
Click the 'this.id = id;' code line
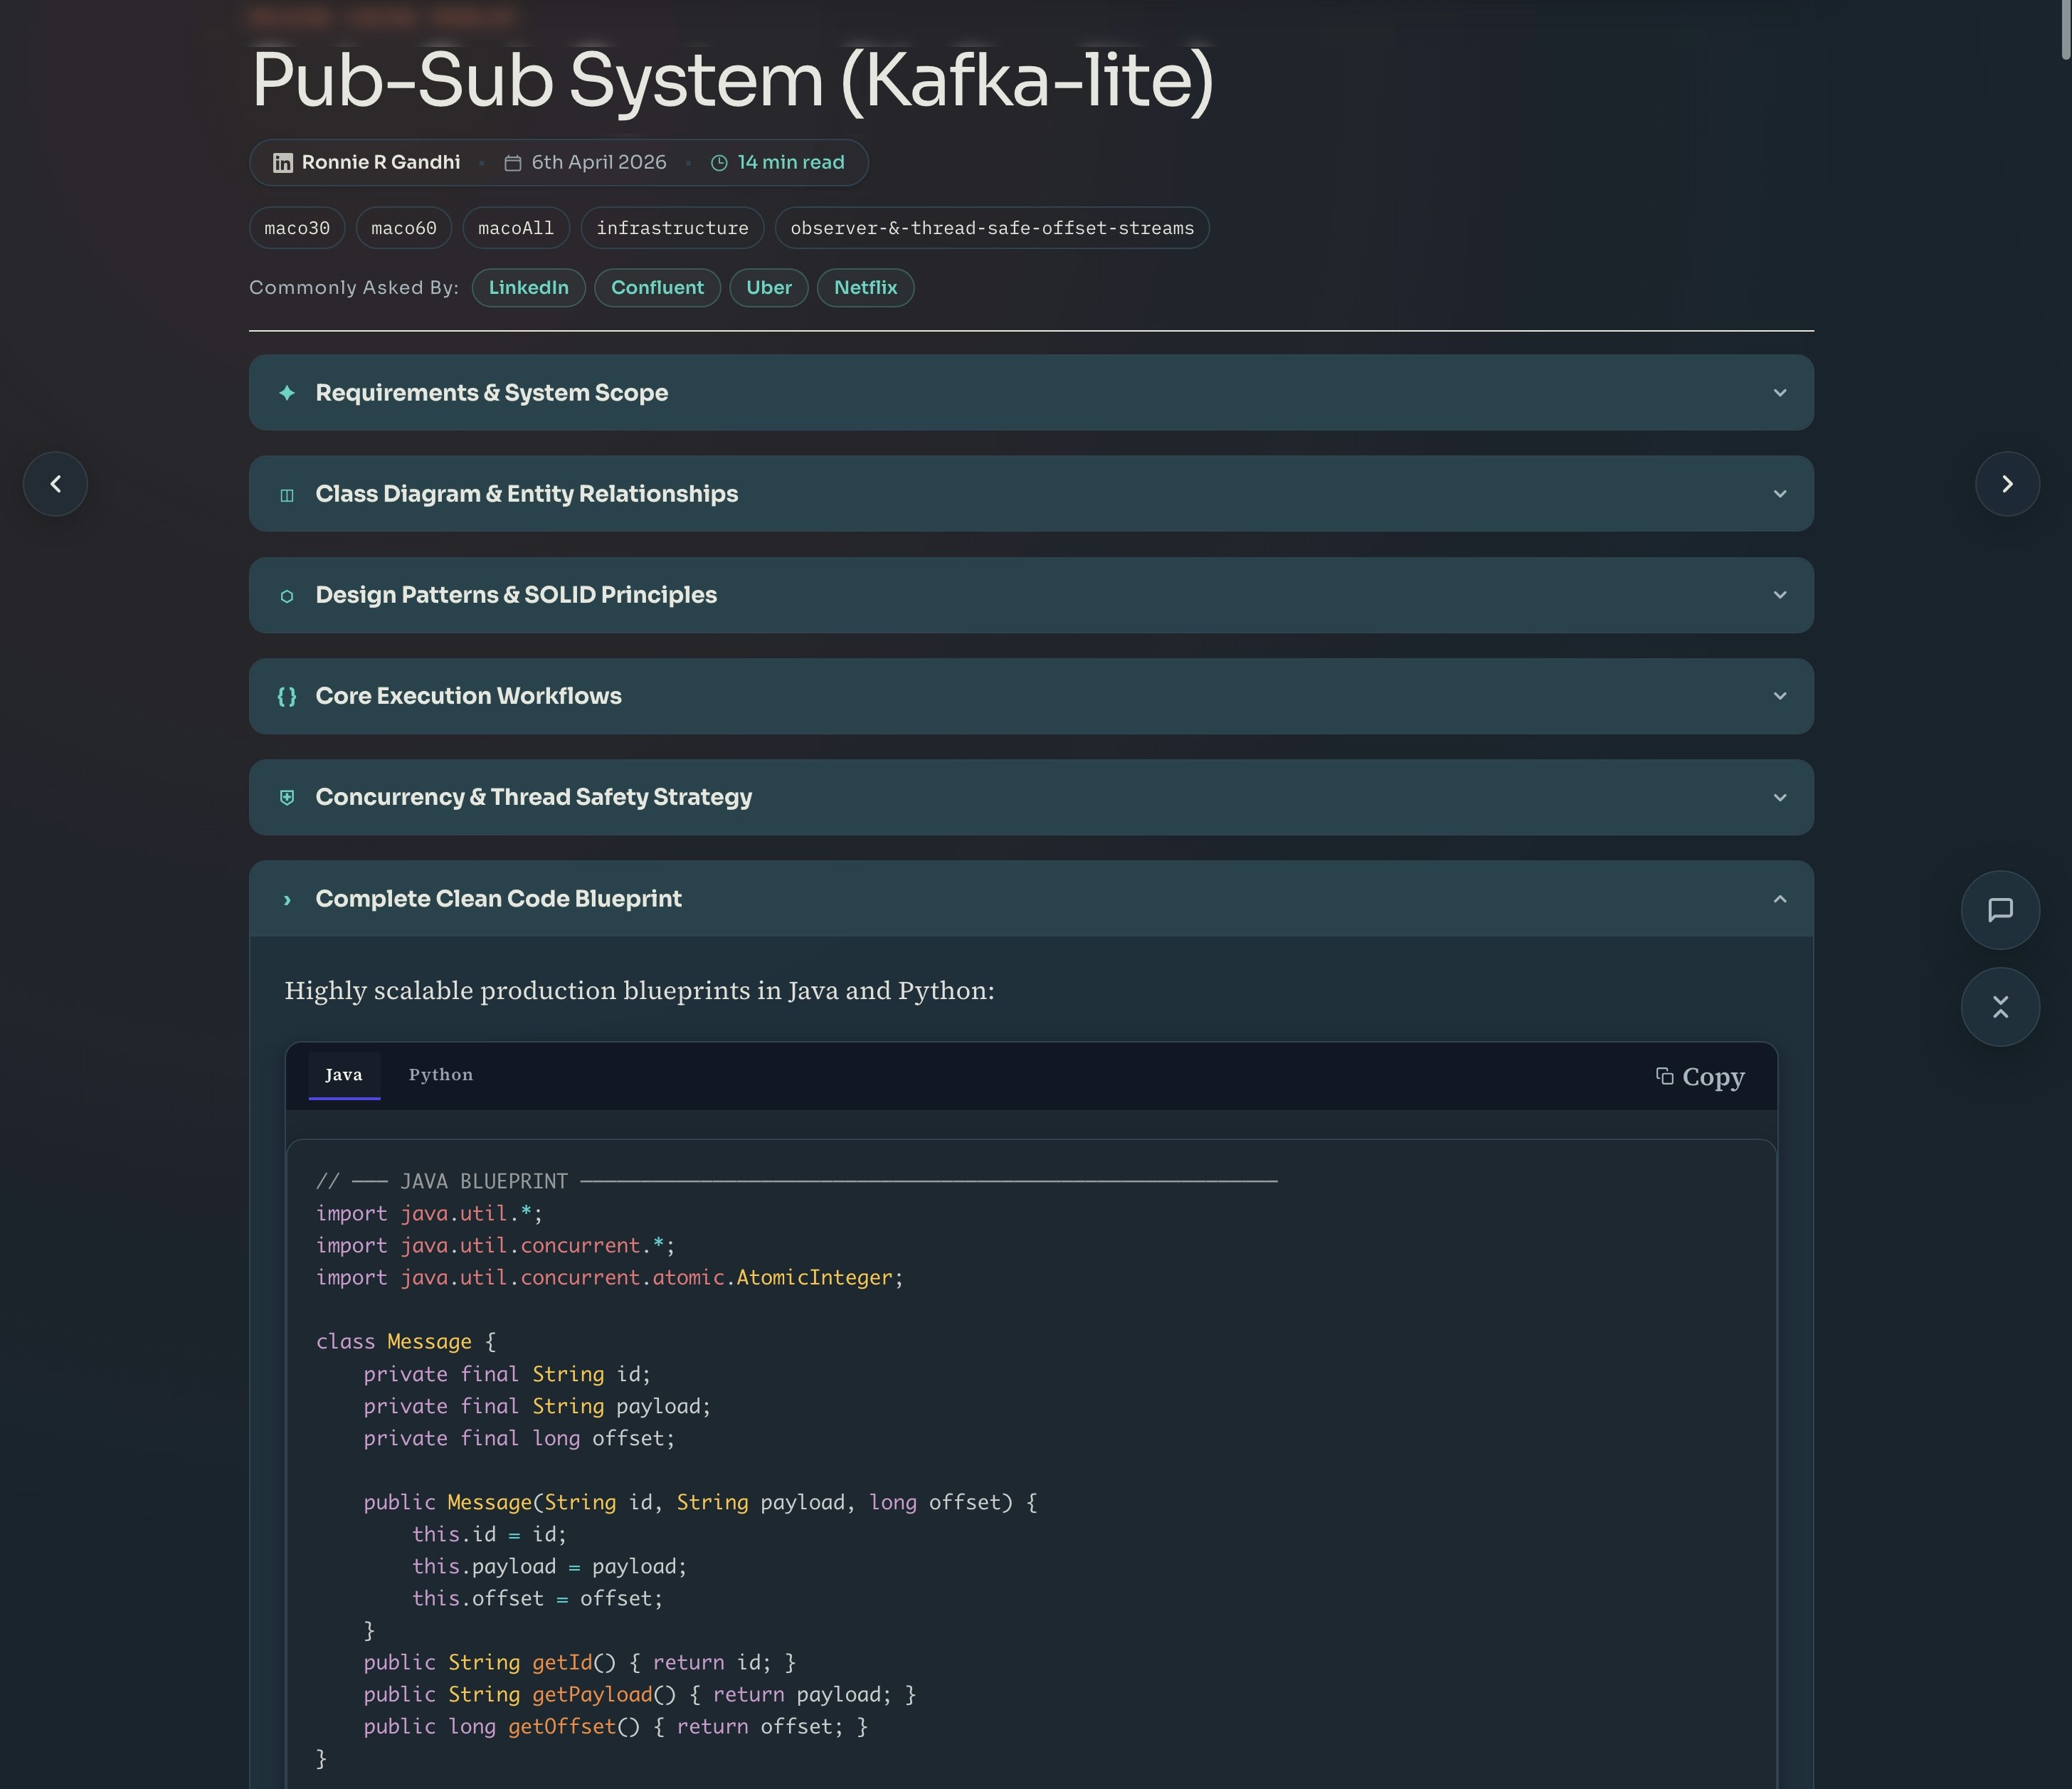[489, 1535]
